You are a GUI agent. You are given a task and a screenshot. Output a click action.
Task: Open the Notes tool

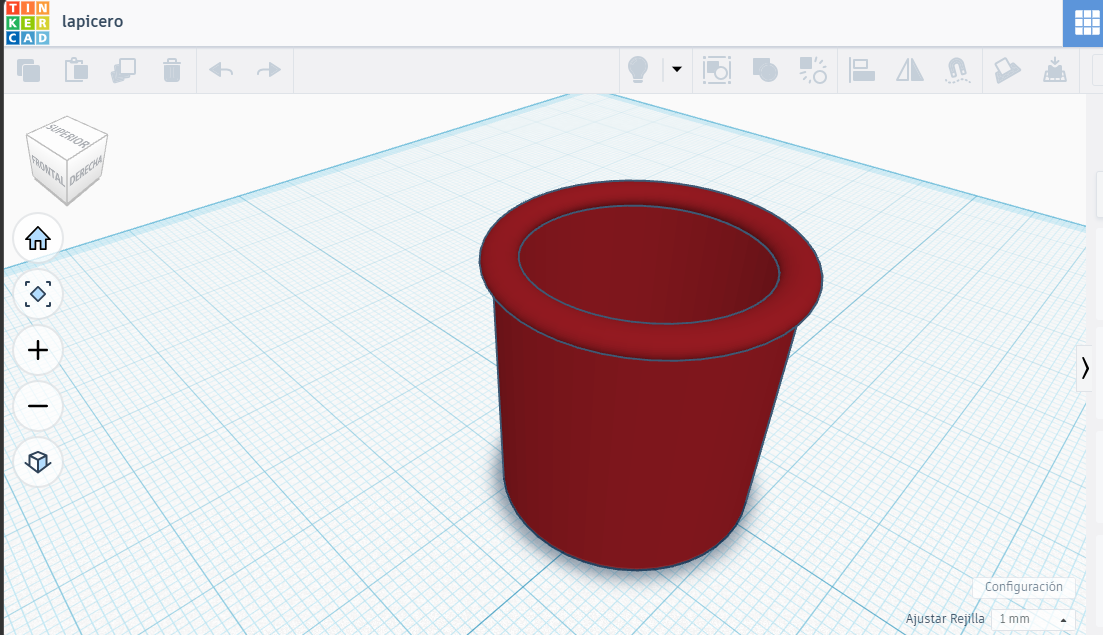(x=1007, y=70)
